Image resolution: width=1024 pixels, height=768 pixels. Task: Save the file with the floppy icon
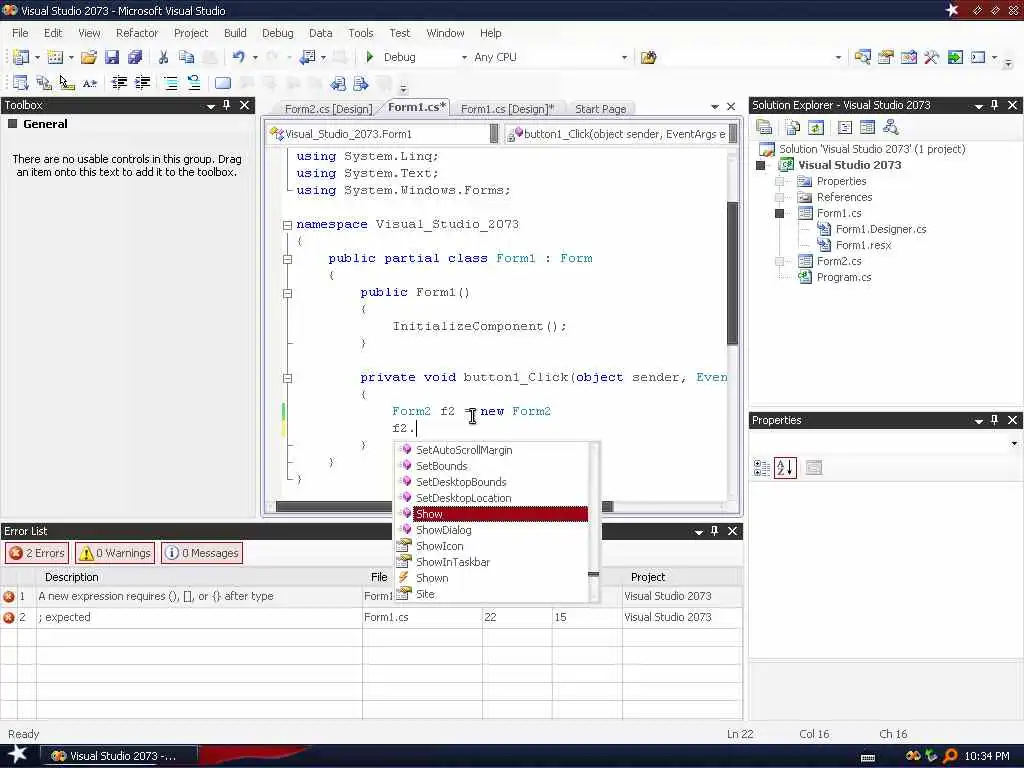tap(112, 57)
